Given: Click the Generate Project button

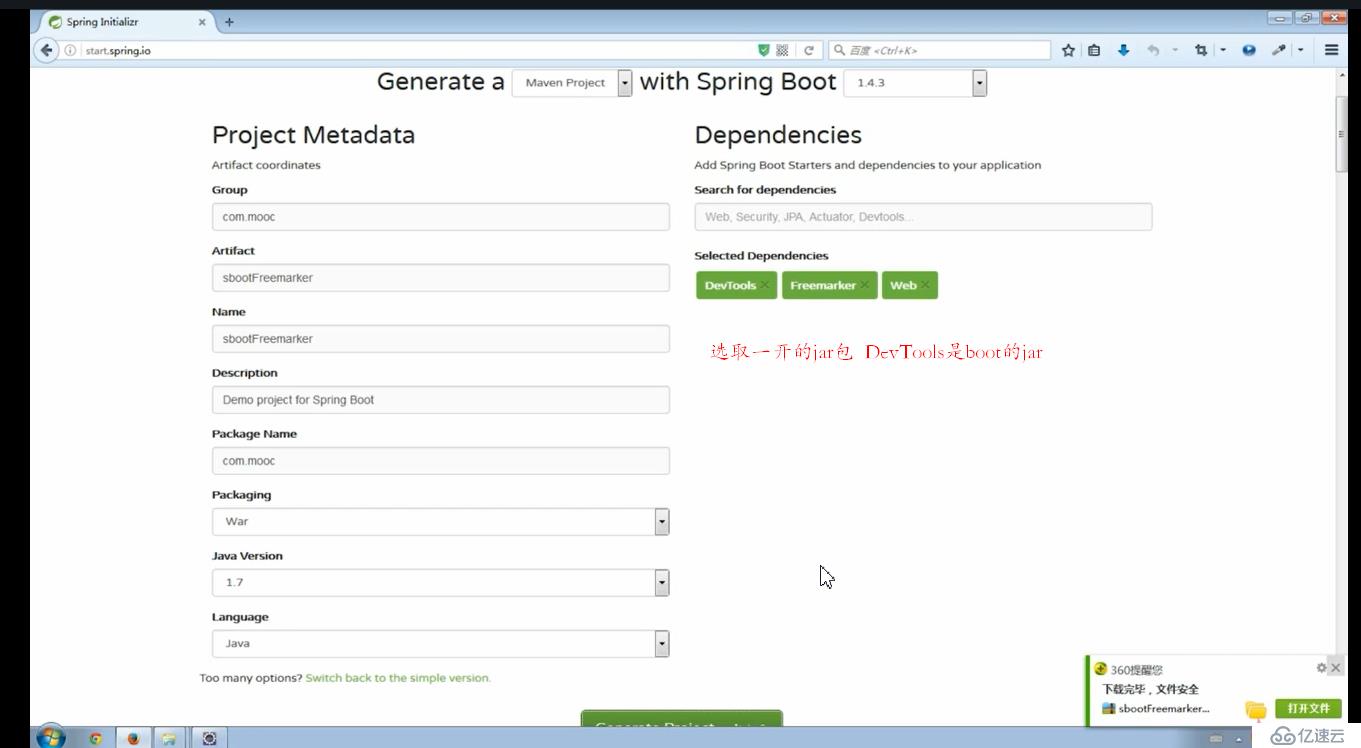Looking at the screenshot, I should (x=682, y=719).
